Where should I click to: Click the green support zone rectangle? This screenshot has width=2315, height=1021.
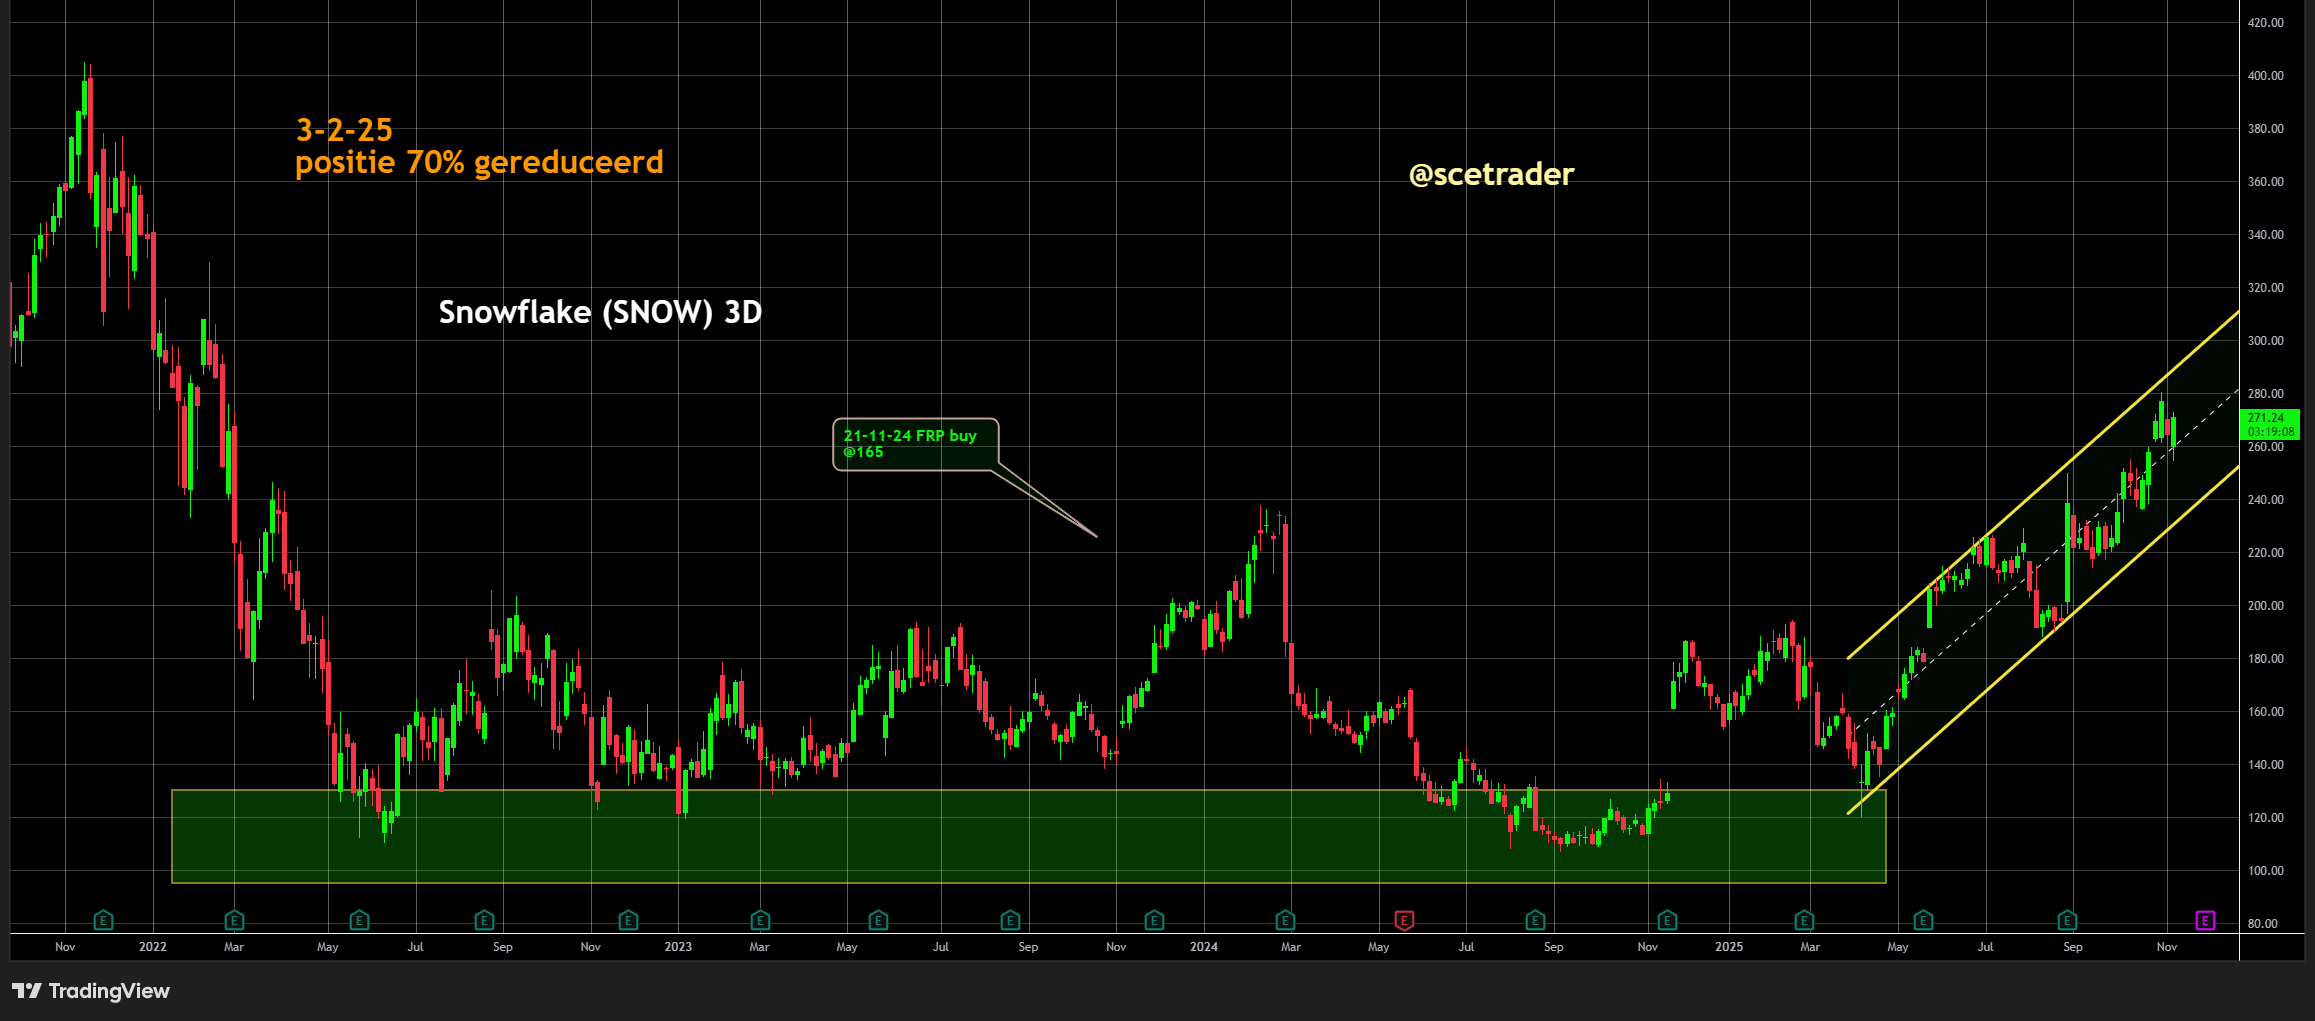(x=1000, y=850)
